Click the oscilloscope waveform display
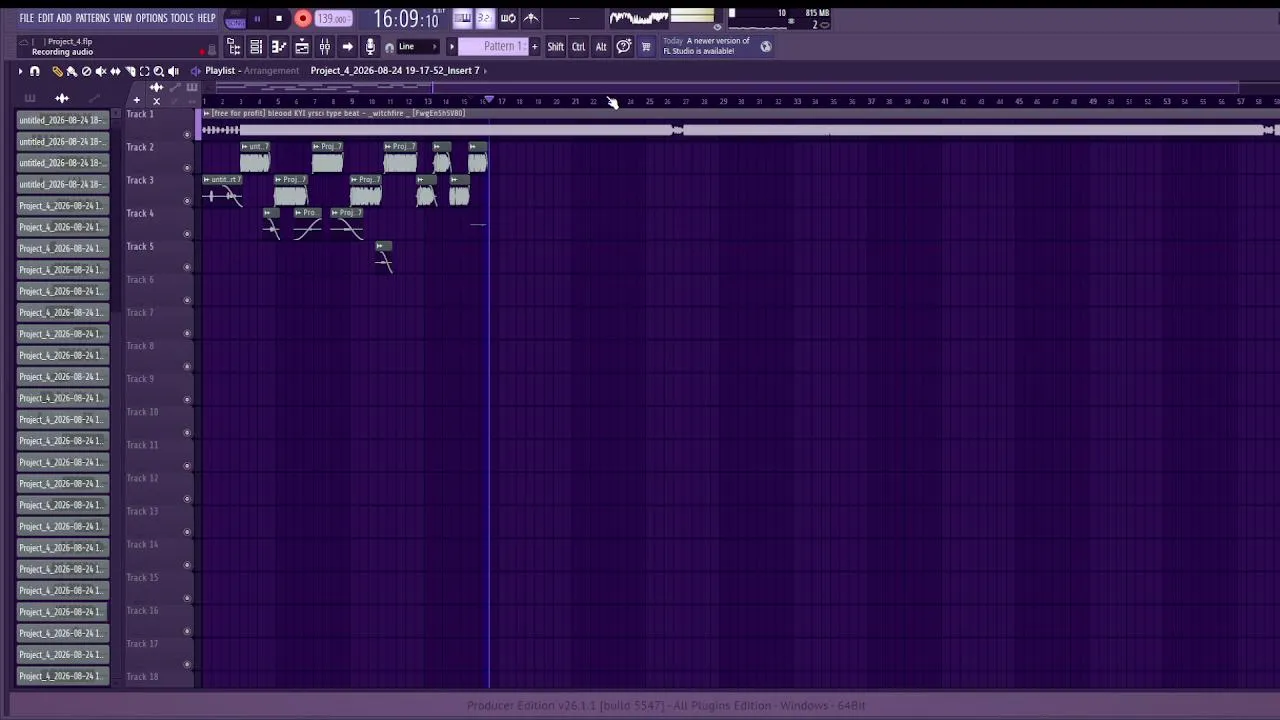 pyautogui.click(x=640, y=17)
